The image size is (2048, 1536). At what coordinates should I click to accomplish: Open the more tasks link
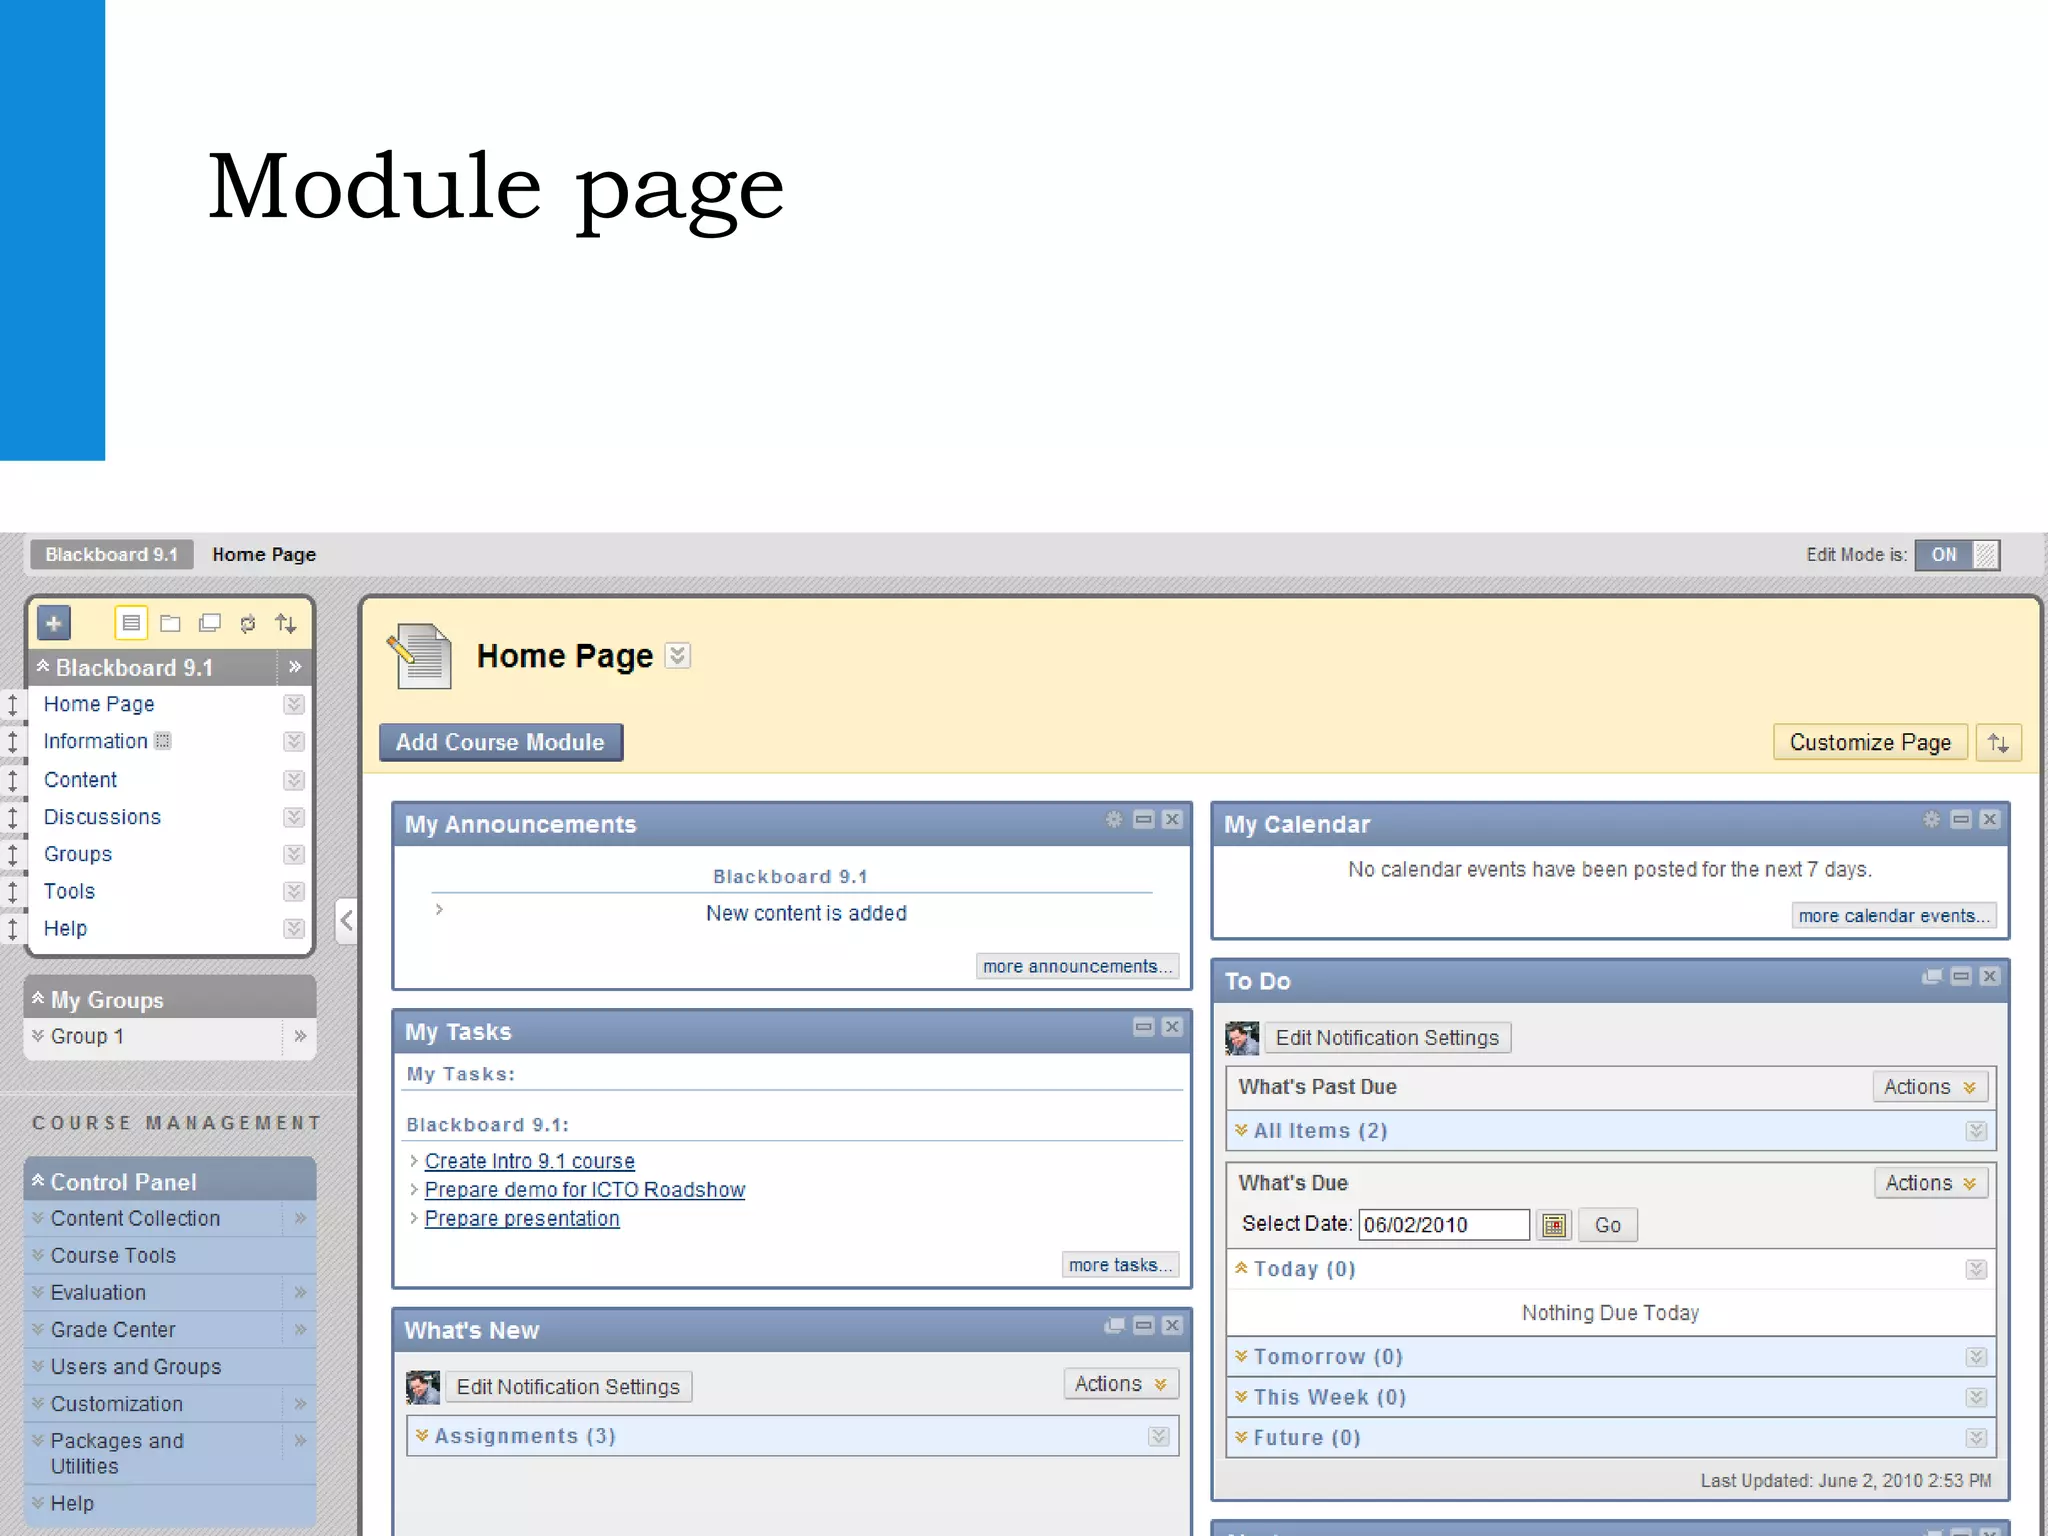point(1120,1265)
